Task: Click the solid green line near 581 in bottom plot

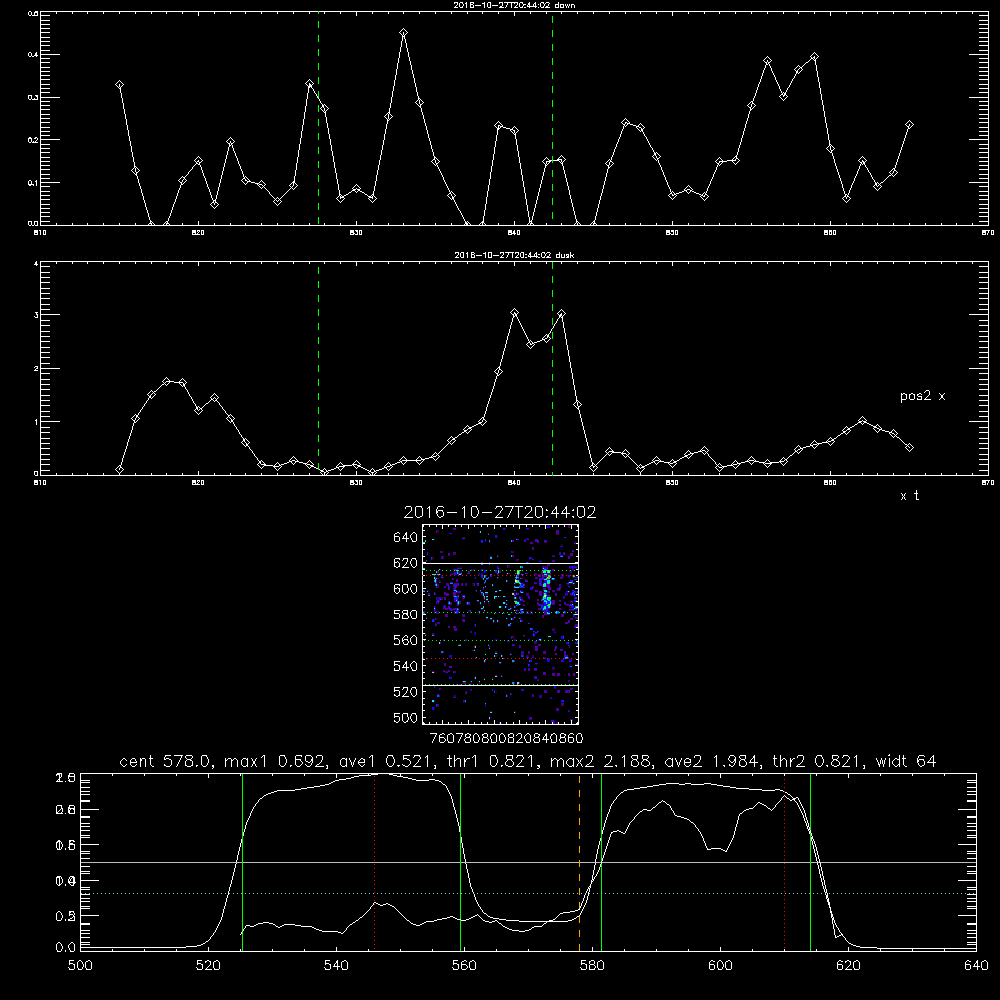Action: pyautogui.click(x=601, y=862)
